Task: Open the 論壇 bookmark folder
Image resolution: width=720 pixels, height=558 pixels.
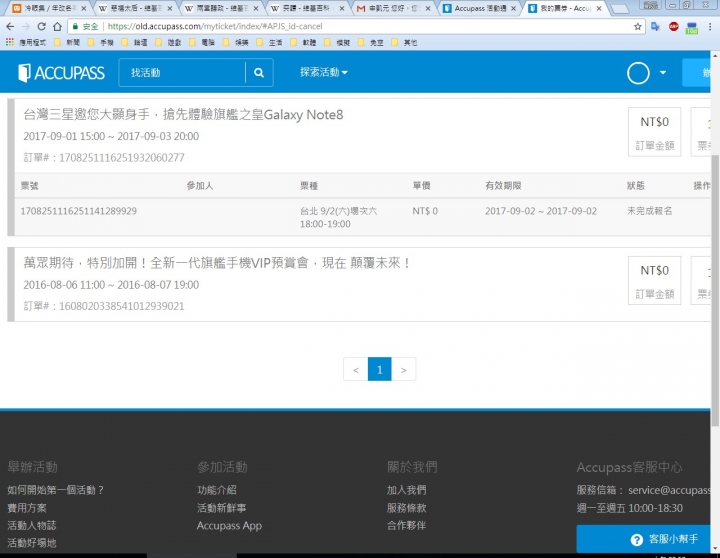Action: pyautogui.click(x=135, y=42)
